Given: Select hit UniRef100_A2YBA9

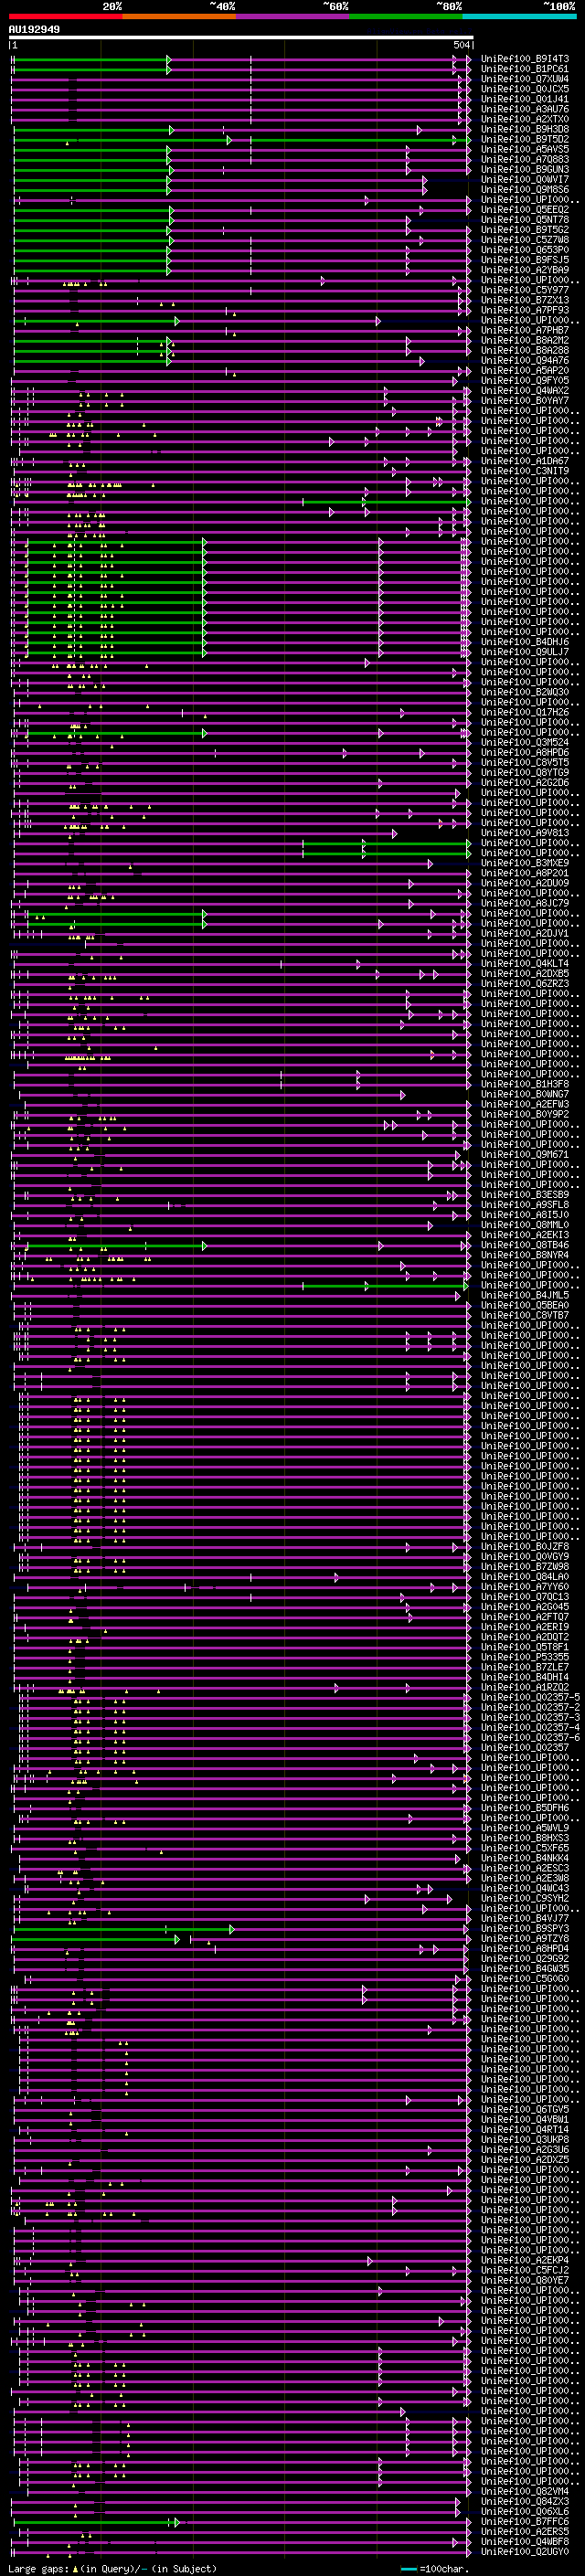Looking at the screenshot, I should click(525, 270).
